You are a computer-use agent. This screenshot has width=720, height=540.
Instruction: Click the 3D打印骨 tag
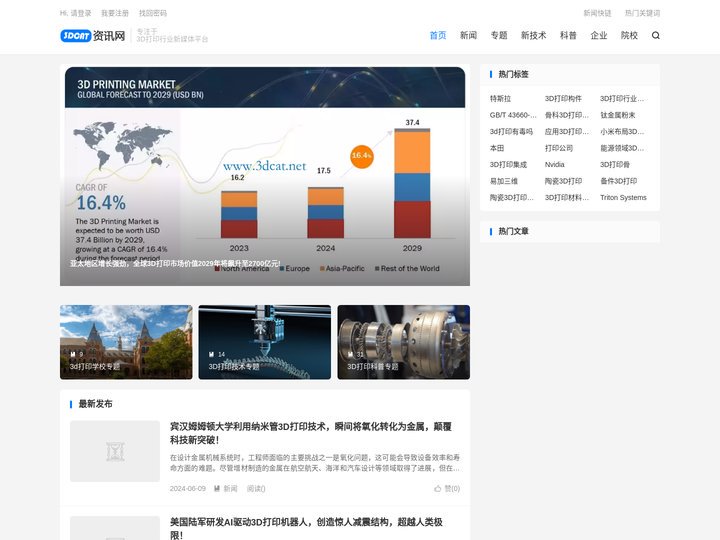(x=615, y=165)
